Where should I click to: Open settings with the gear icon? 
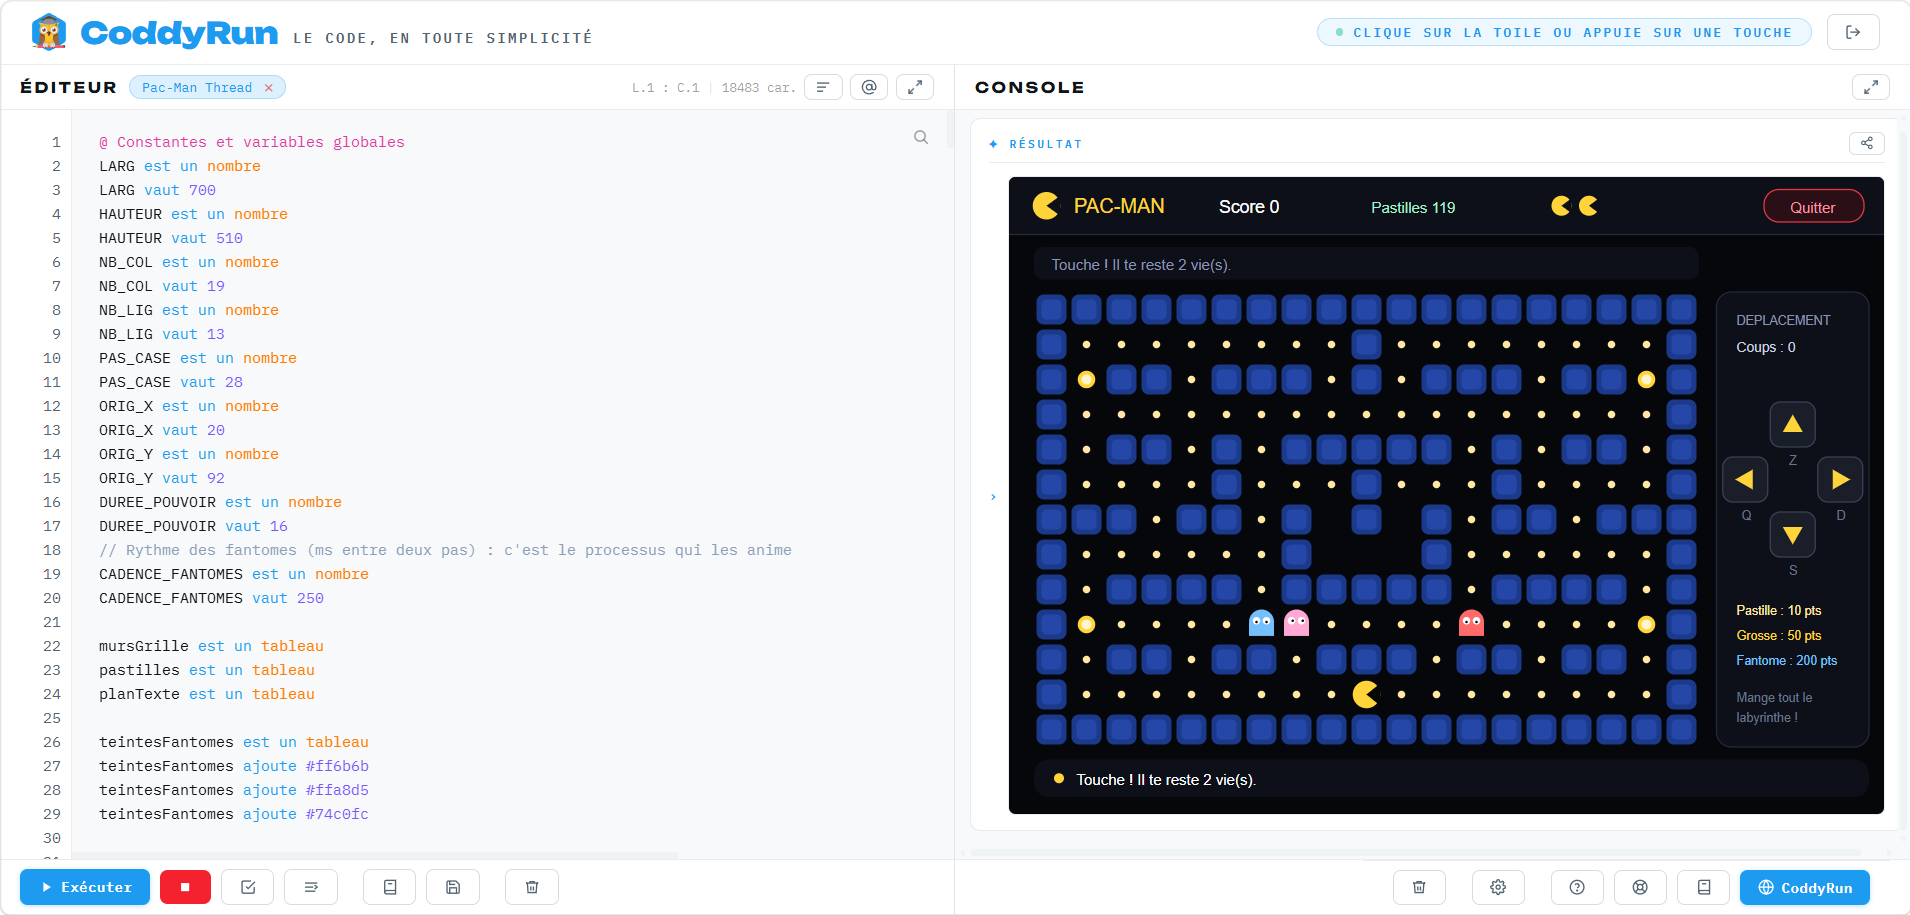click(x=1498, y=887)
